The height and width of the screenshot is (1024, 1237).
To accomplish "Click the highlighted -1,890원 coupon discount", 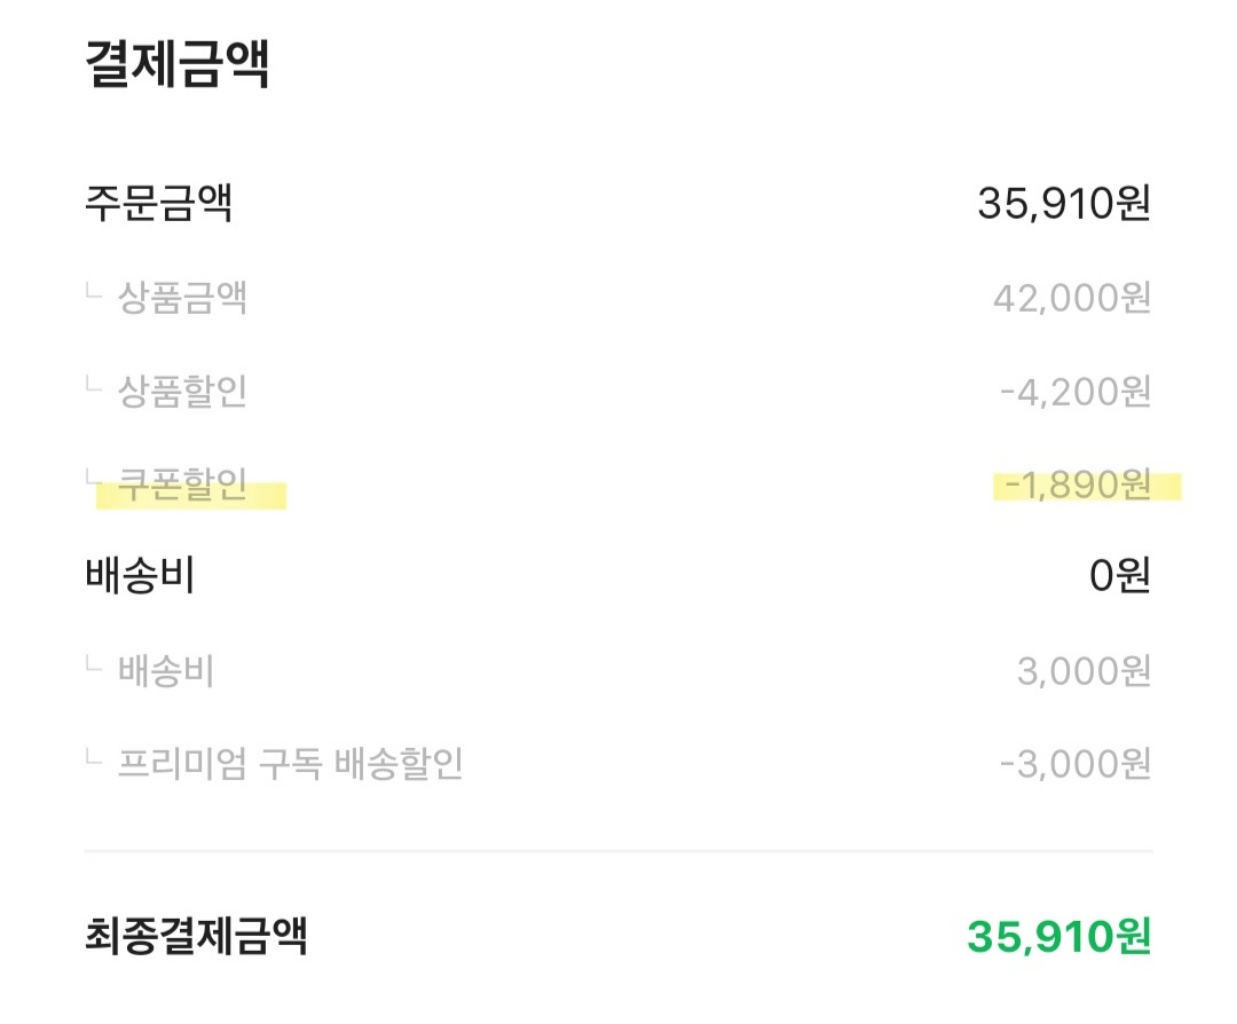I will 1077,485.
